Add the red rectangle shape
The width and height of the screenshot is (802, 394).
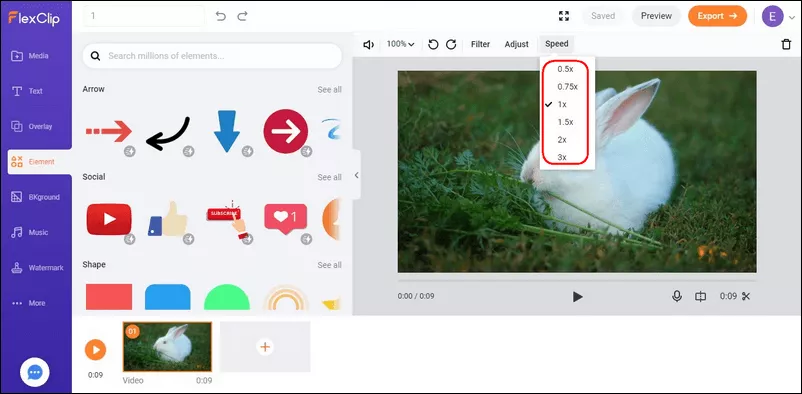[109, 297]
